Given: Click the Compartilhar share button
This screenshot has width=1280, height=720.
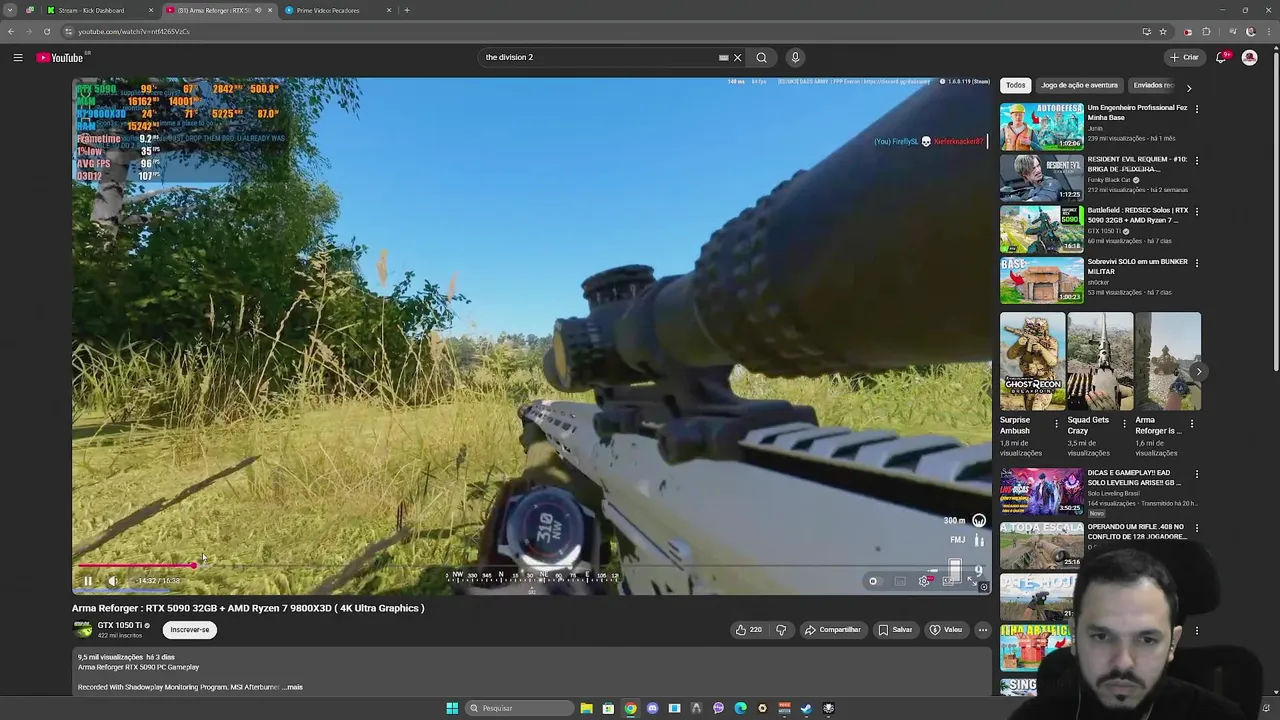Looking at the screenshot, I should 832,630.
